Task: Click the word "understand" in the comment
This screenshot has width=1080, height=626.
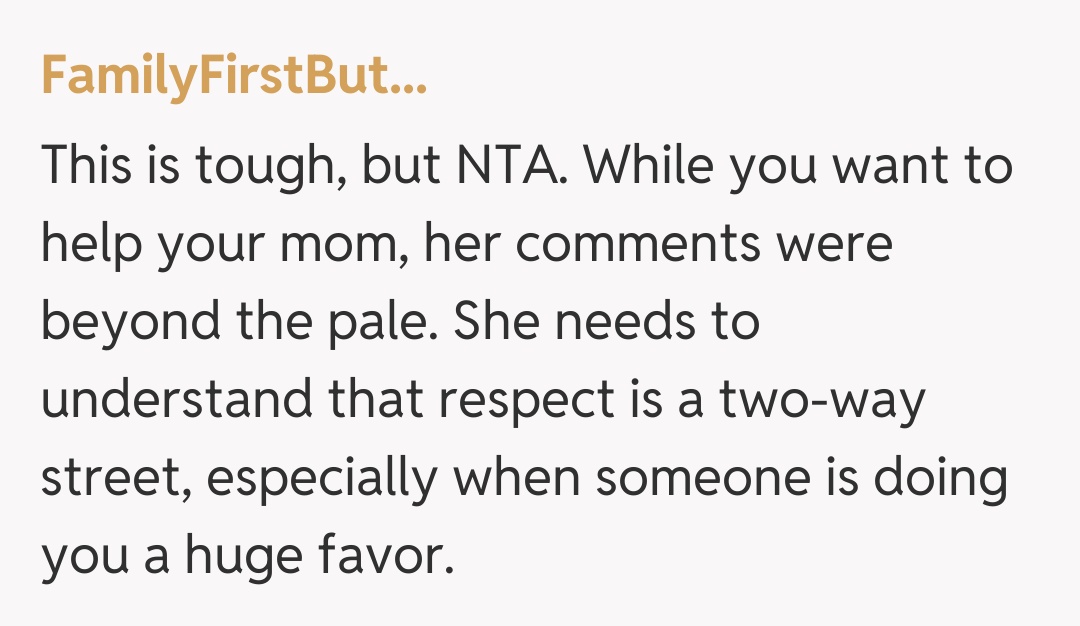Action: 176,401
